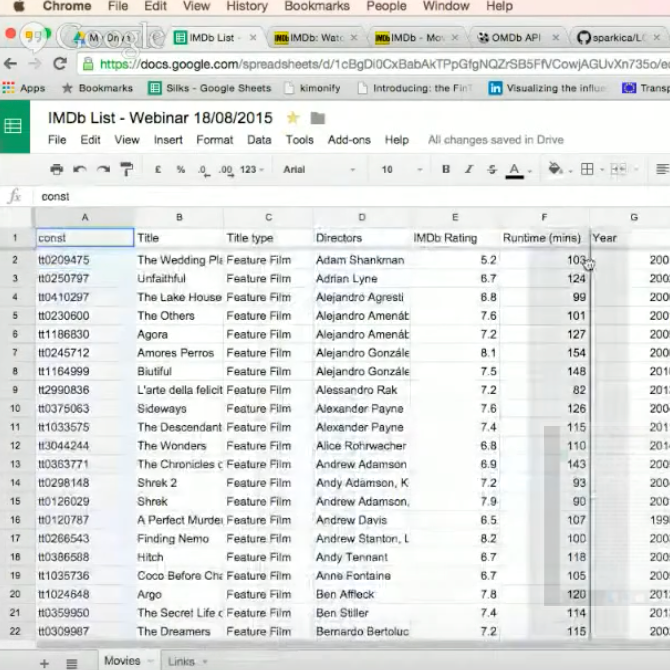Open the all sheets list icon
Screen dimensions: 670x670
[72, 662]
